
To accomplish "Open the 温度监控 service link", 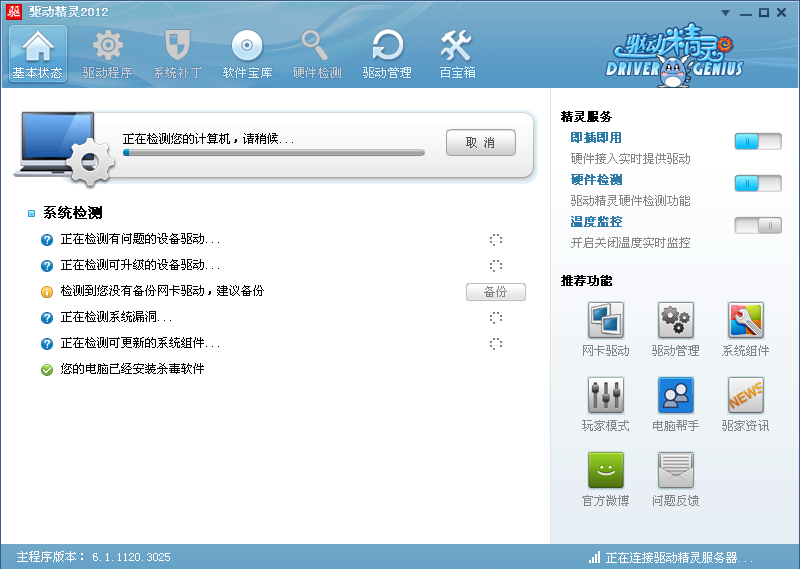I will 596,221.
